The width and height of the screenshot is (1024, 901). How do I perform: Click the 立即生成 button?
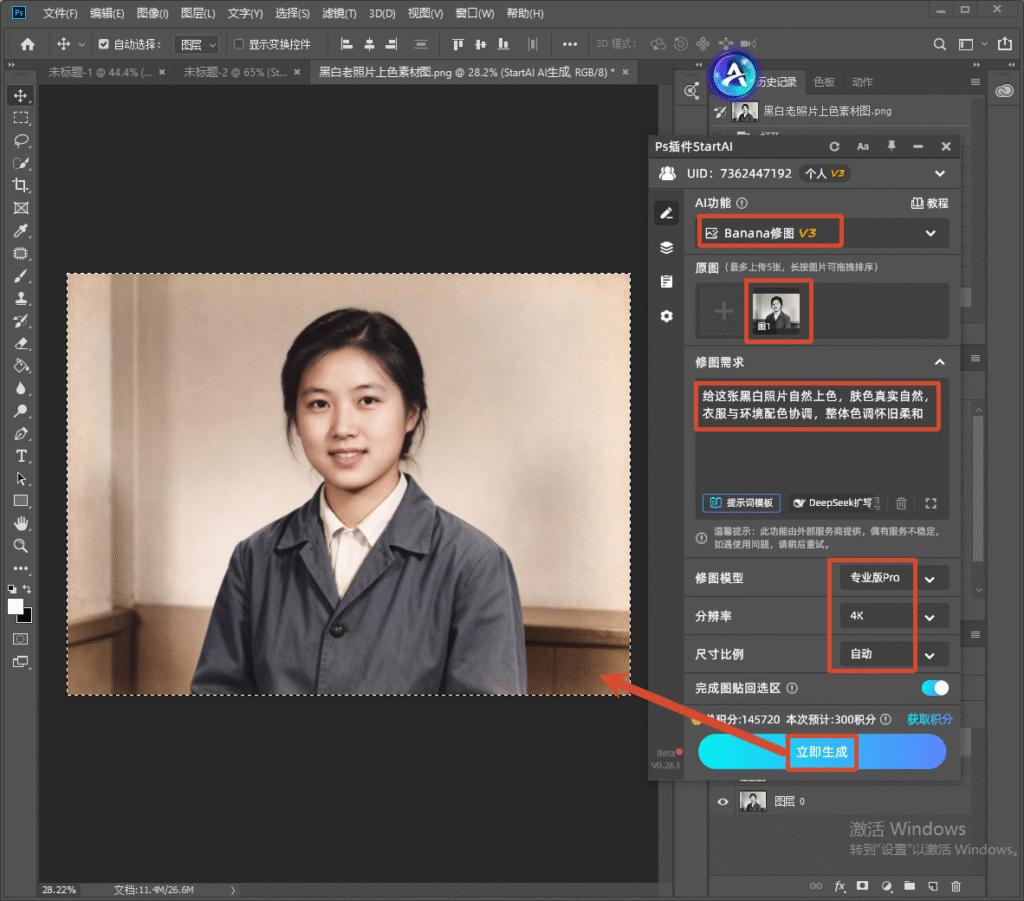point(822,751)
